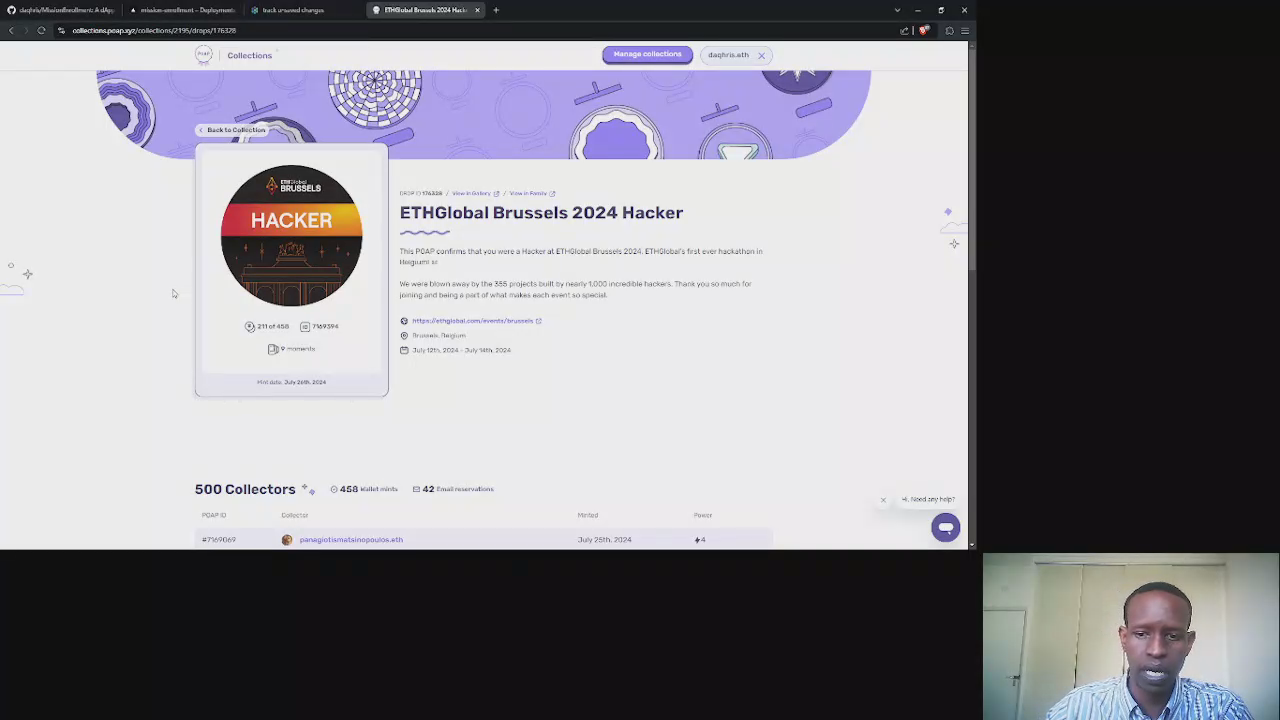Image resolution: width=1280 pixels, height=720 pixels.
Task: Click the 'Minted' column header
Action: [x=587, y=515]
